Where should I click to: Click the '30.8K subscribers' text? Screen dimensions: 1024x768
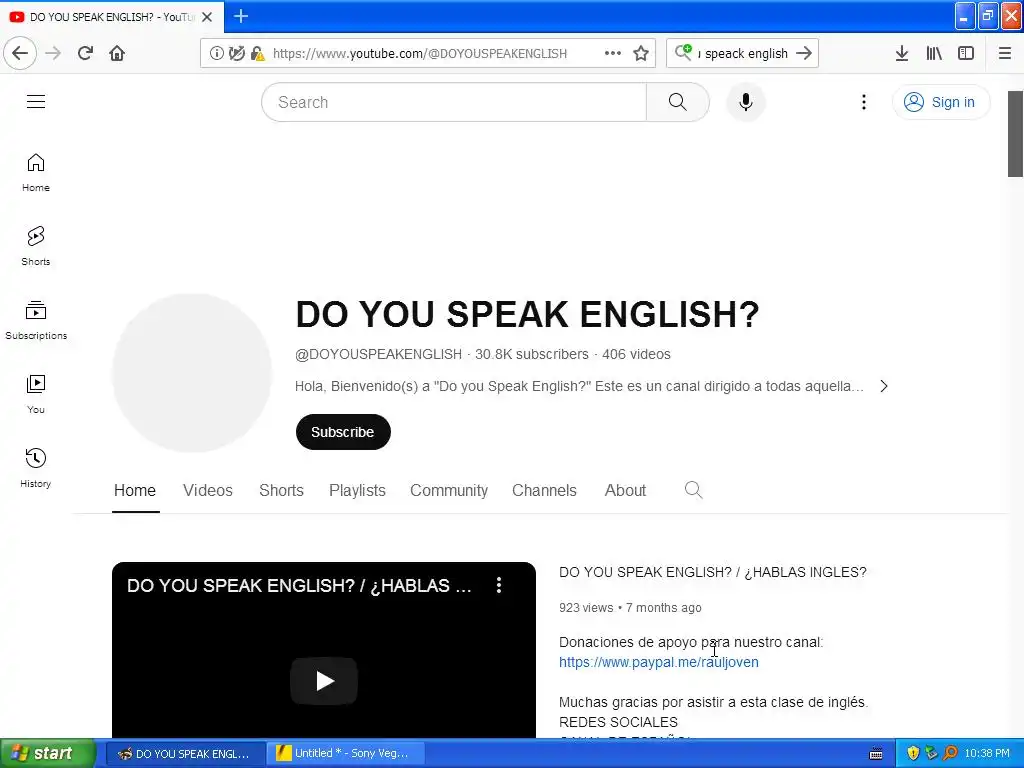point(532,354)
